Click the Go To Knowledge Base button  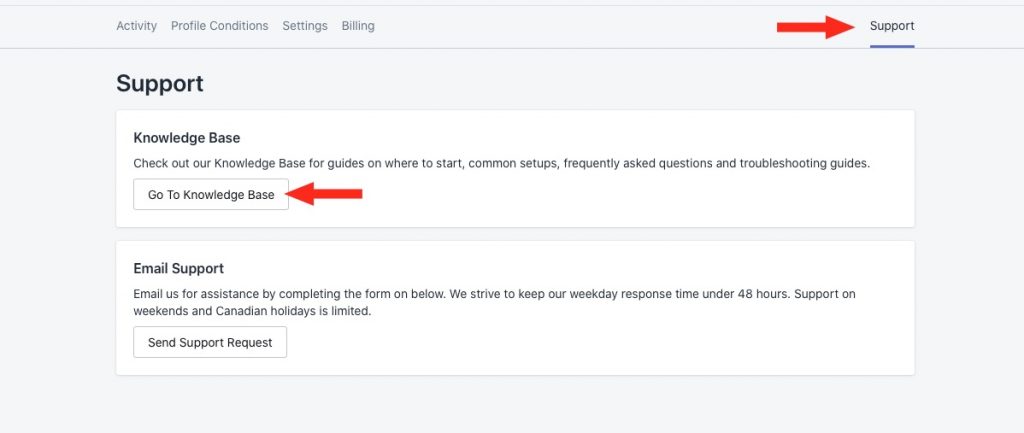[x=211, y=195]
